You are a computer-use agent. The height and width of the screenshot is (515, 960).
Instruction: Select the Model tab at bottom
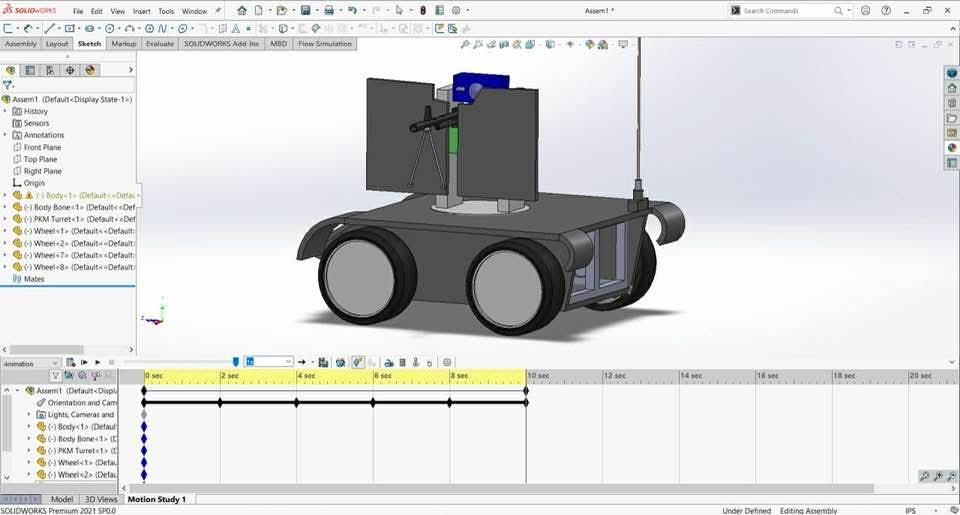[62, 499]
